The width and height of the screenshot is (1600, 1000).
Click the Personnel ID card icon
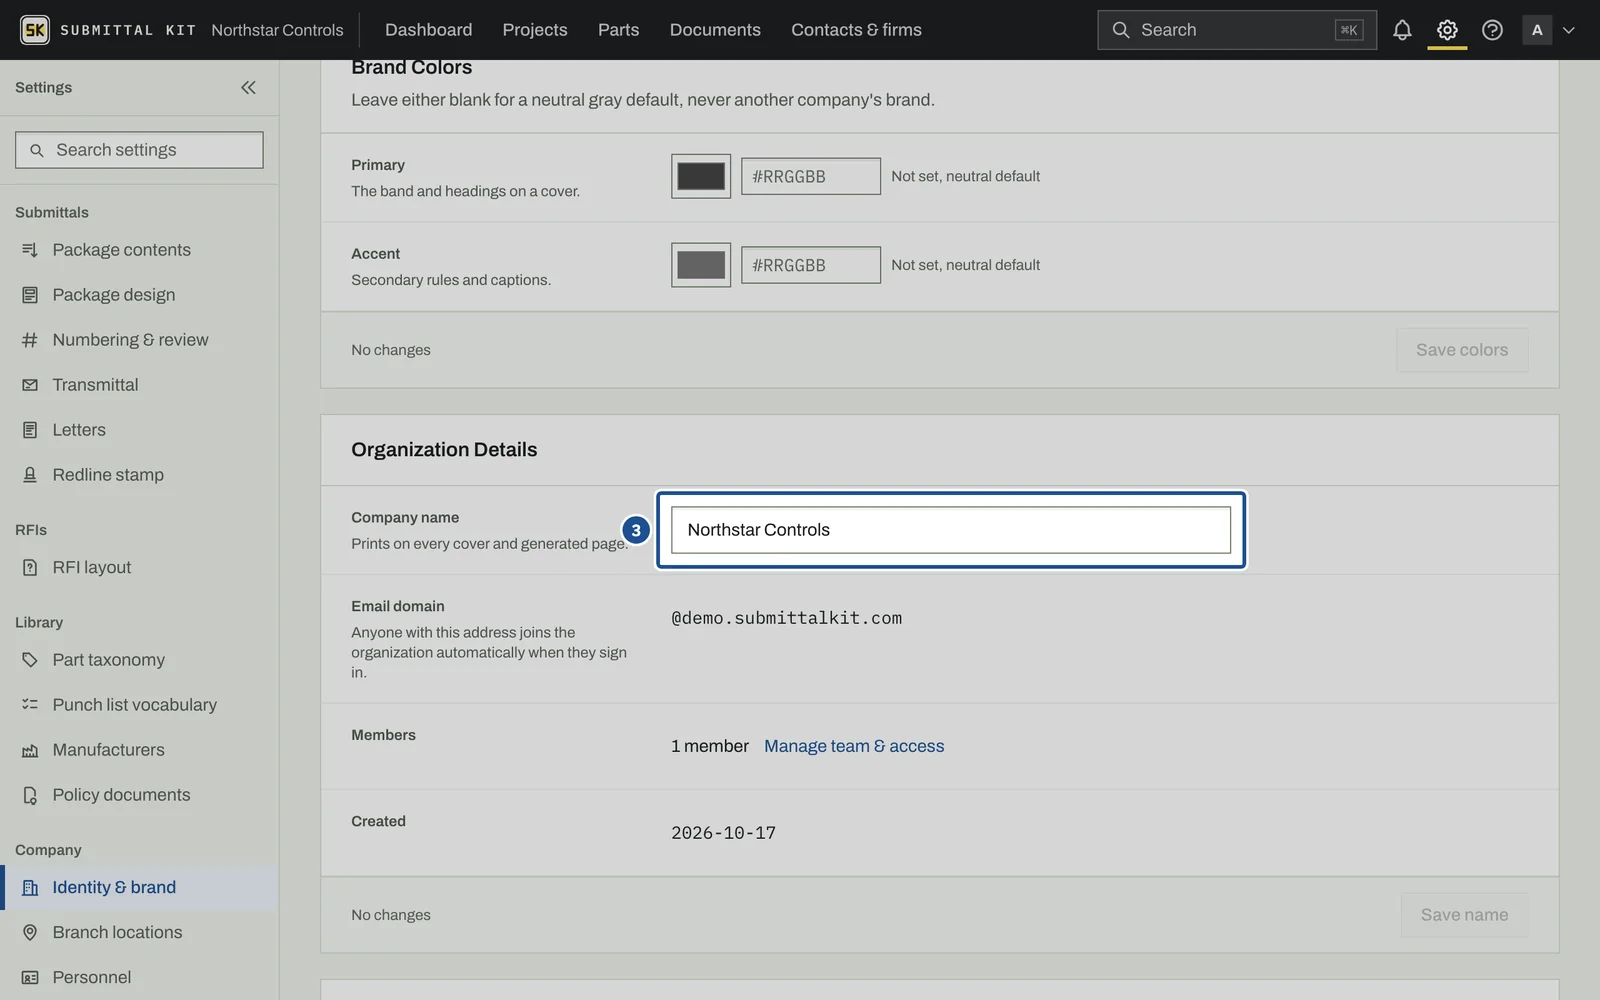pos(30,977)
